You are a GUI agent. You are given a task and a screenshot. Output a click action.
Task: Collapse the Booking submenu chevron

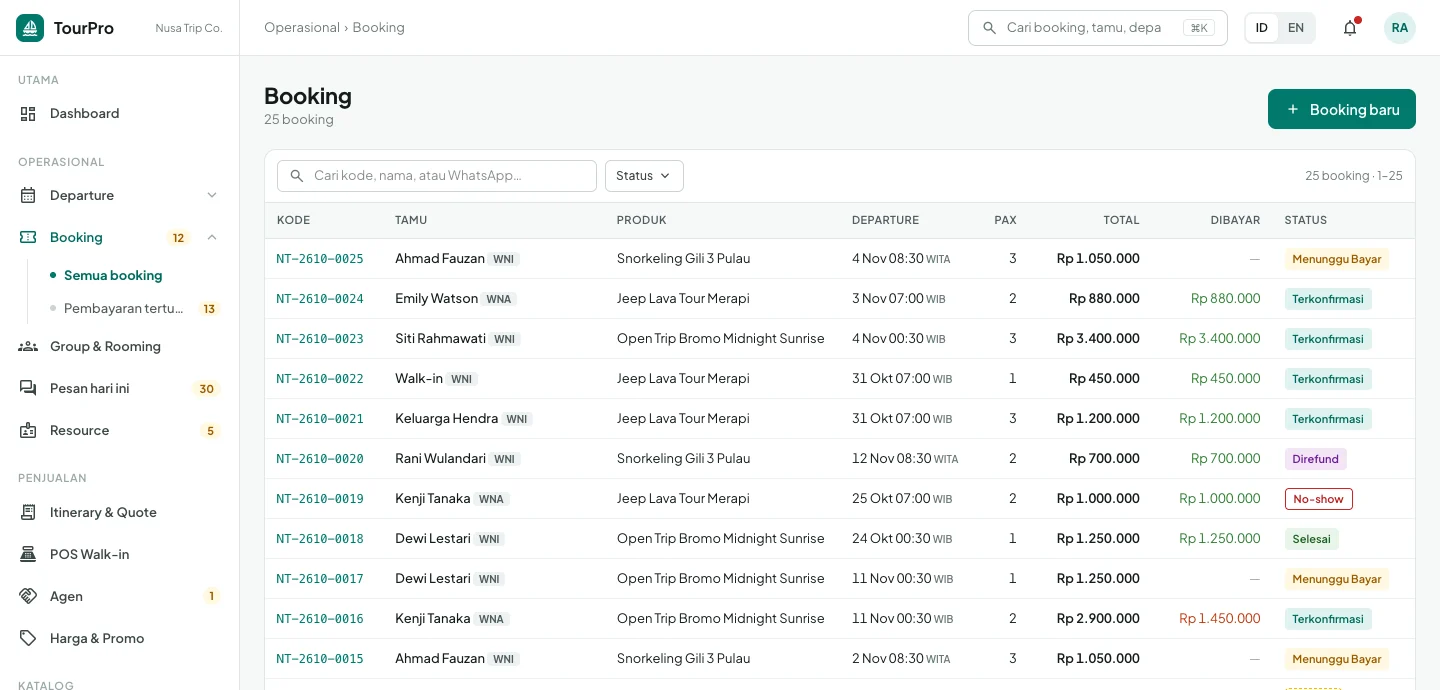click(212, 238)
